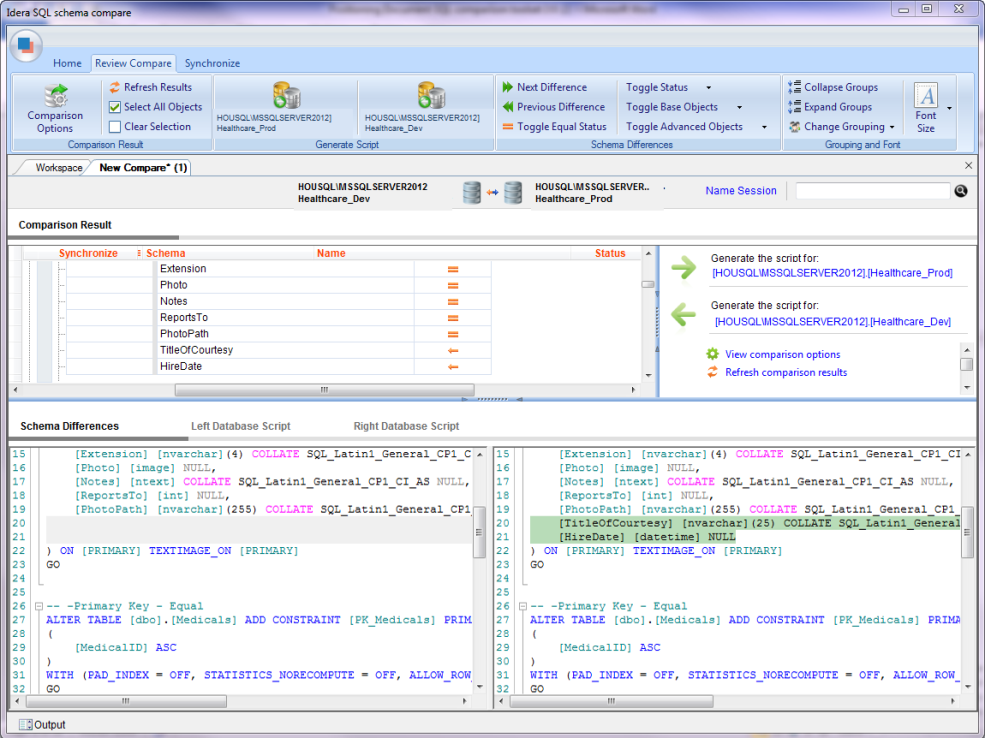Tick the Clear Selection checkbox
This screenshot has height=738, width=985.
coord(116,127)
